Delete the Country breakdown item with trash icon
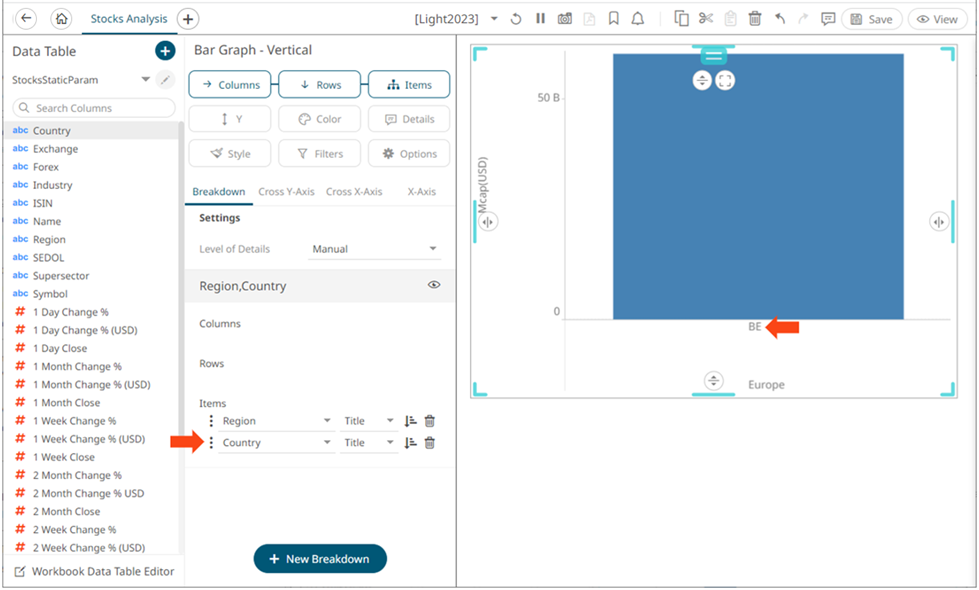979x590 pixels. click(430, 443)
